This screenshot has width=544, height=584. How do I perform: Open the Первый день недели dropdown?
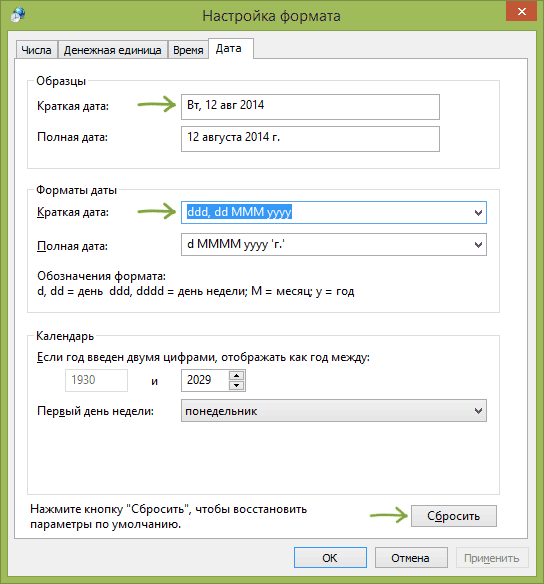click(x=334, y=411)
